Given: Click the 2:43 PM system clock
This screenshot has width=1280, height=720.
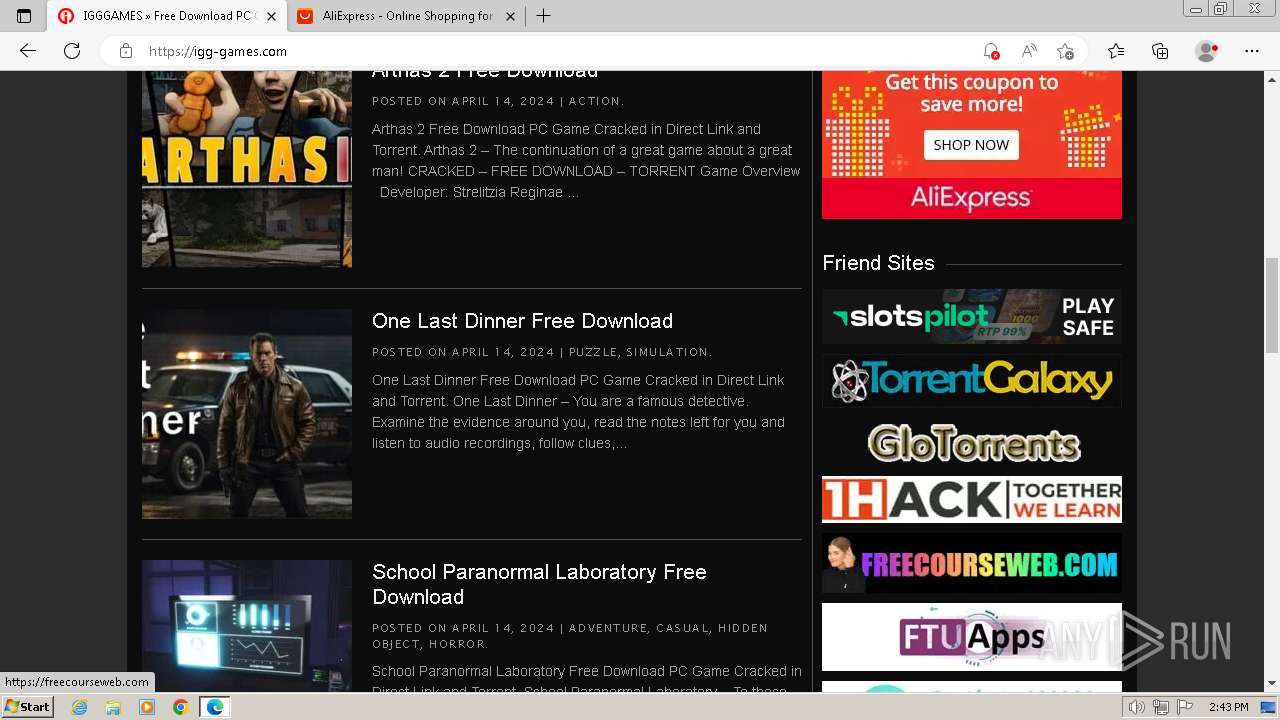Looking at the screenshot, I should 1228,707.
